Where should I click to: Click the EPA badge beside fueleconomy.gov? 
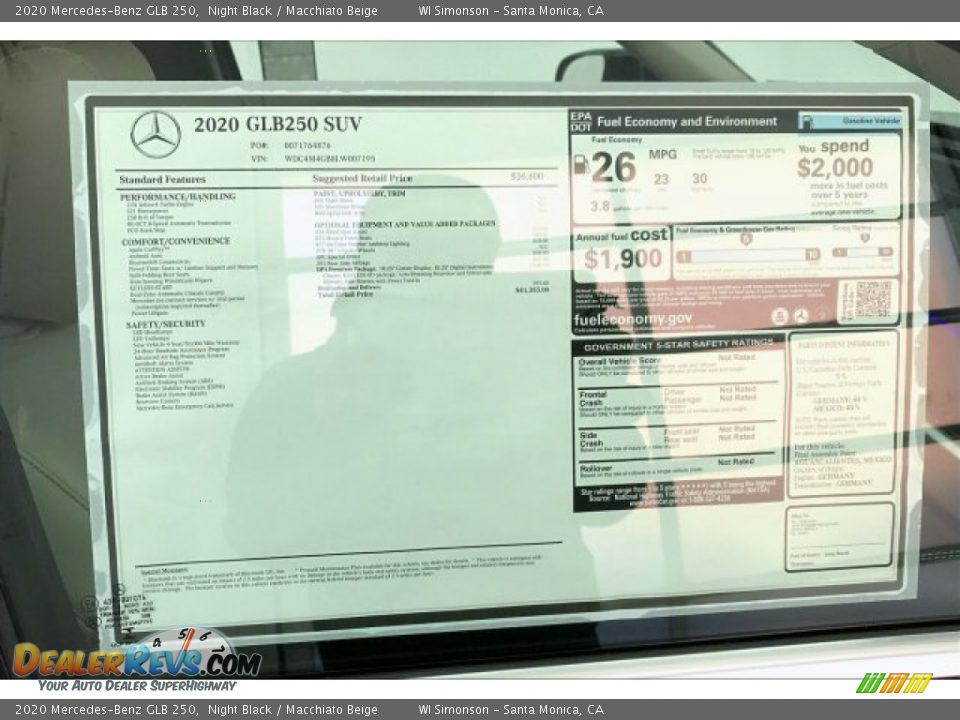[800, 315]
